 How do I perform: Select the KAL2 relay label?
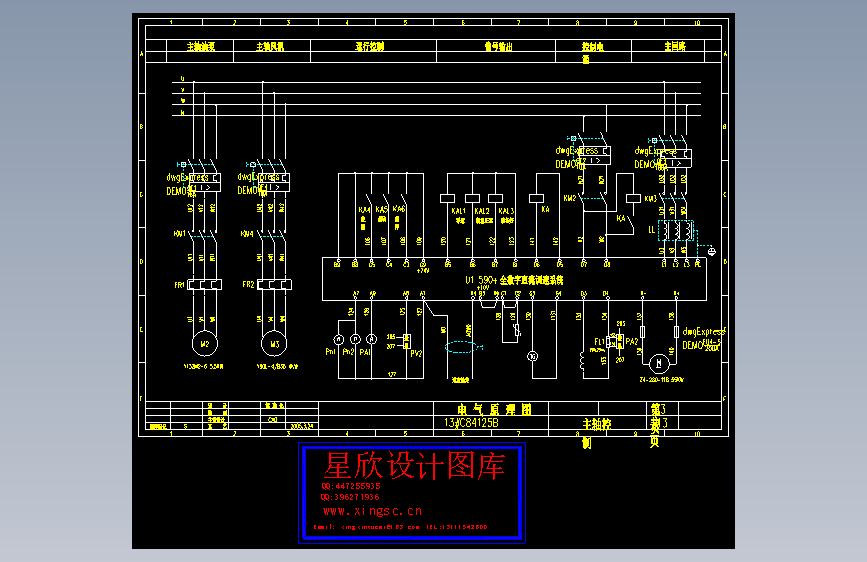(482, 211)
